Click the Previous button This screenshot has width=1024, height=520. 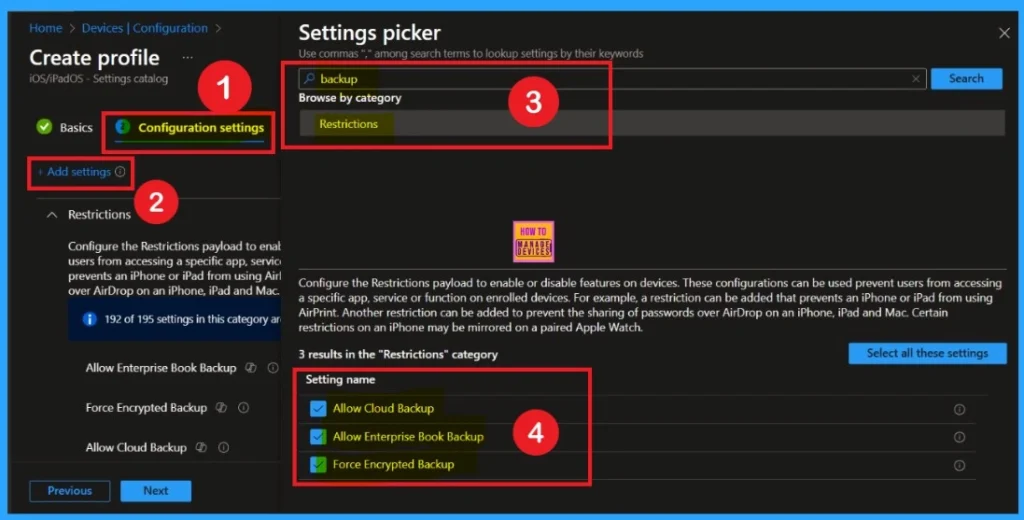(70, 491)
